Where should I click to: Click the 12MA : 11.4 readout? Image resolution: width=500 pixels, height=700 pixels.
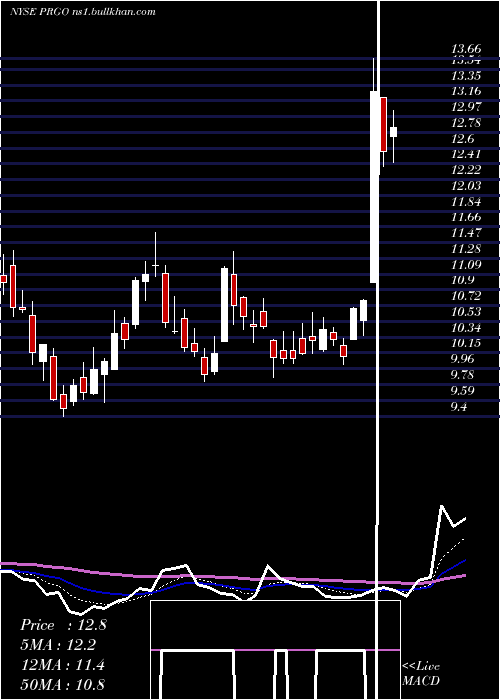[62, 665]
